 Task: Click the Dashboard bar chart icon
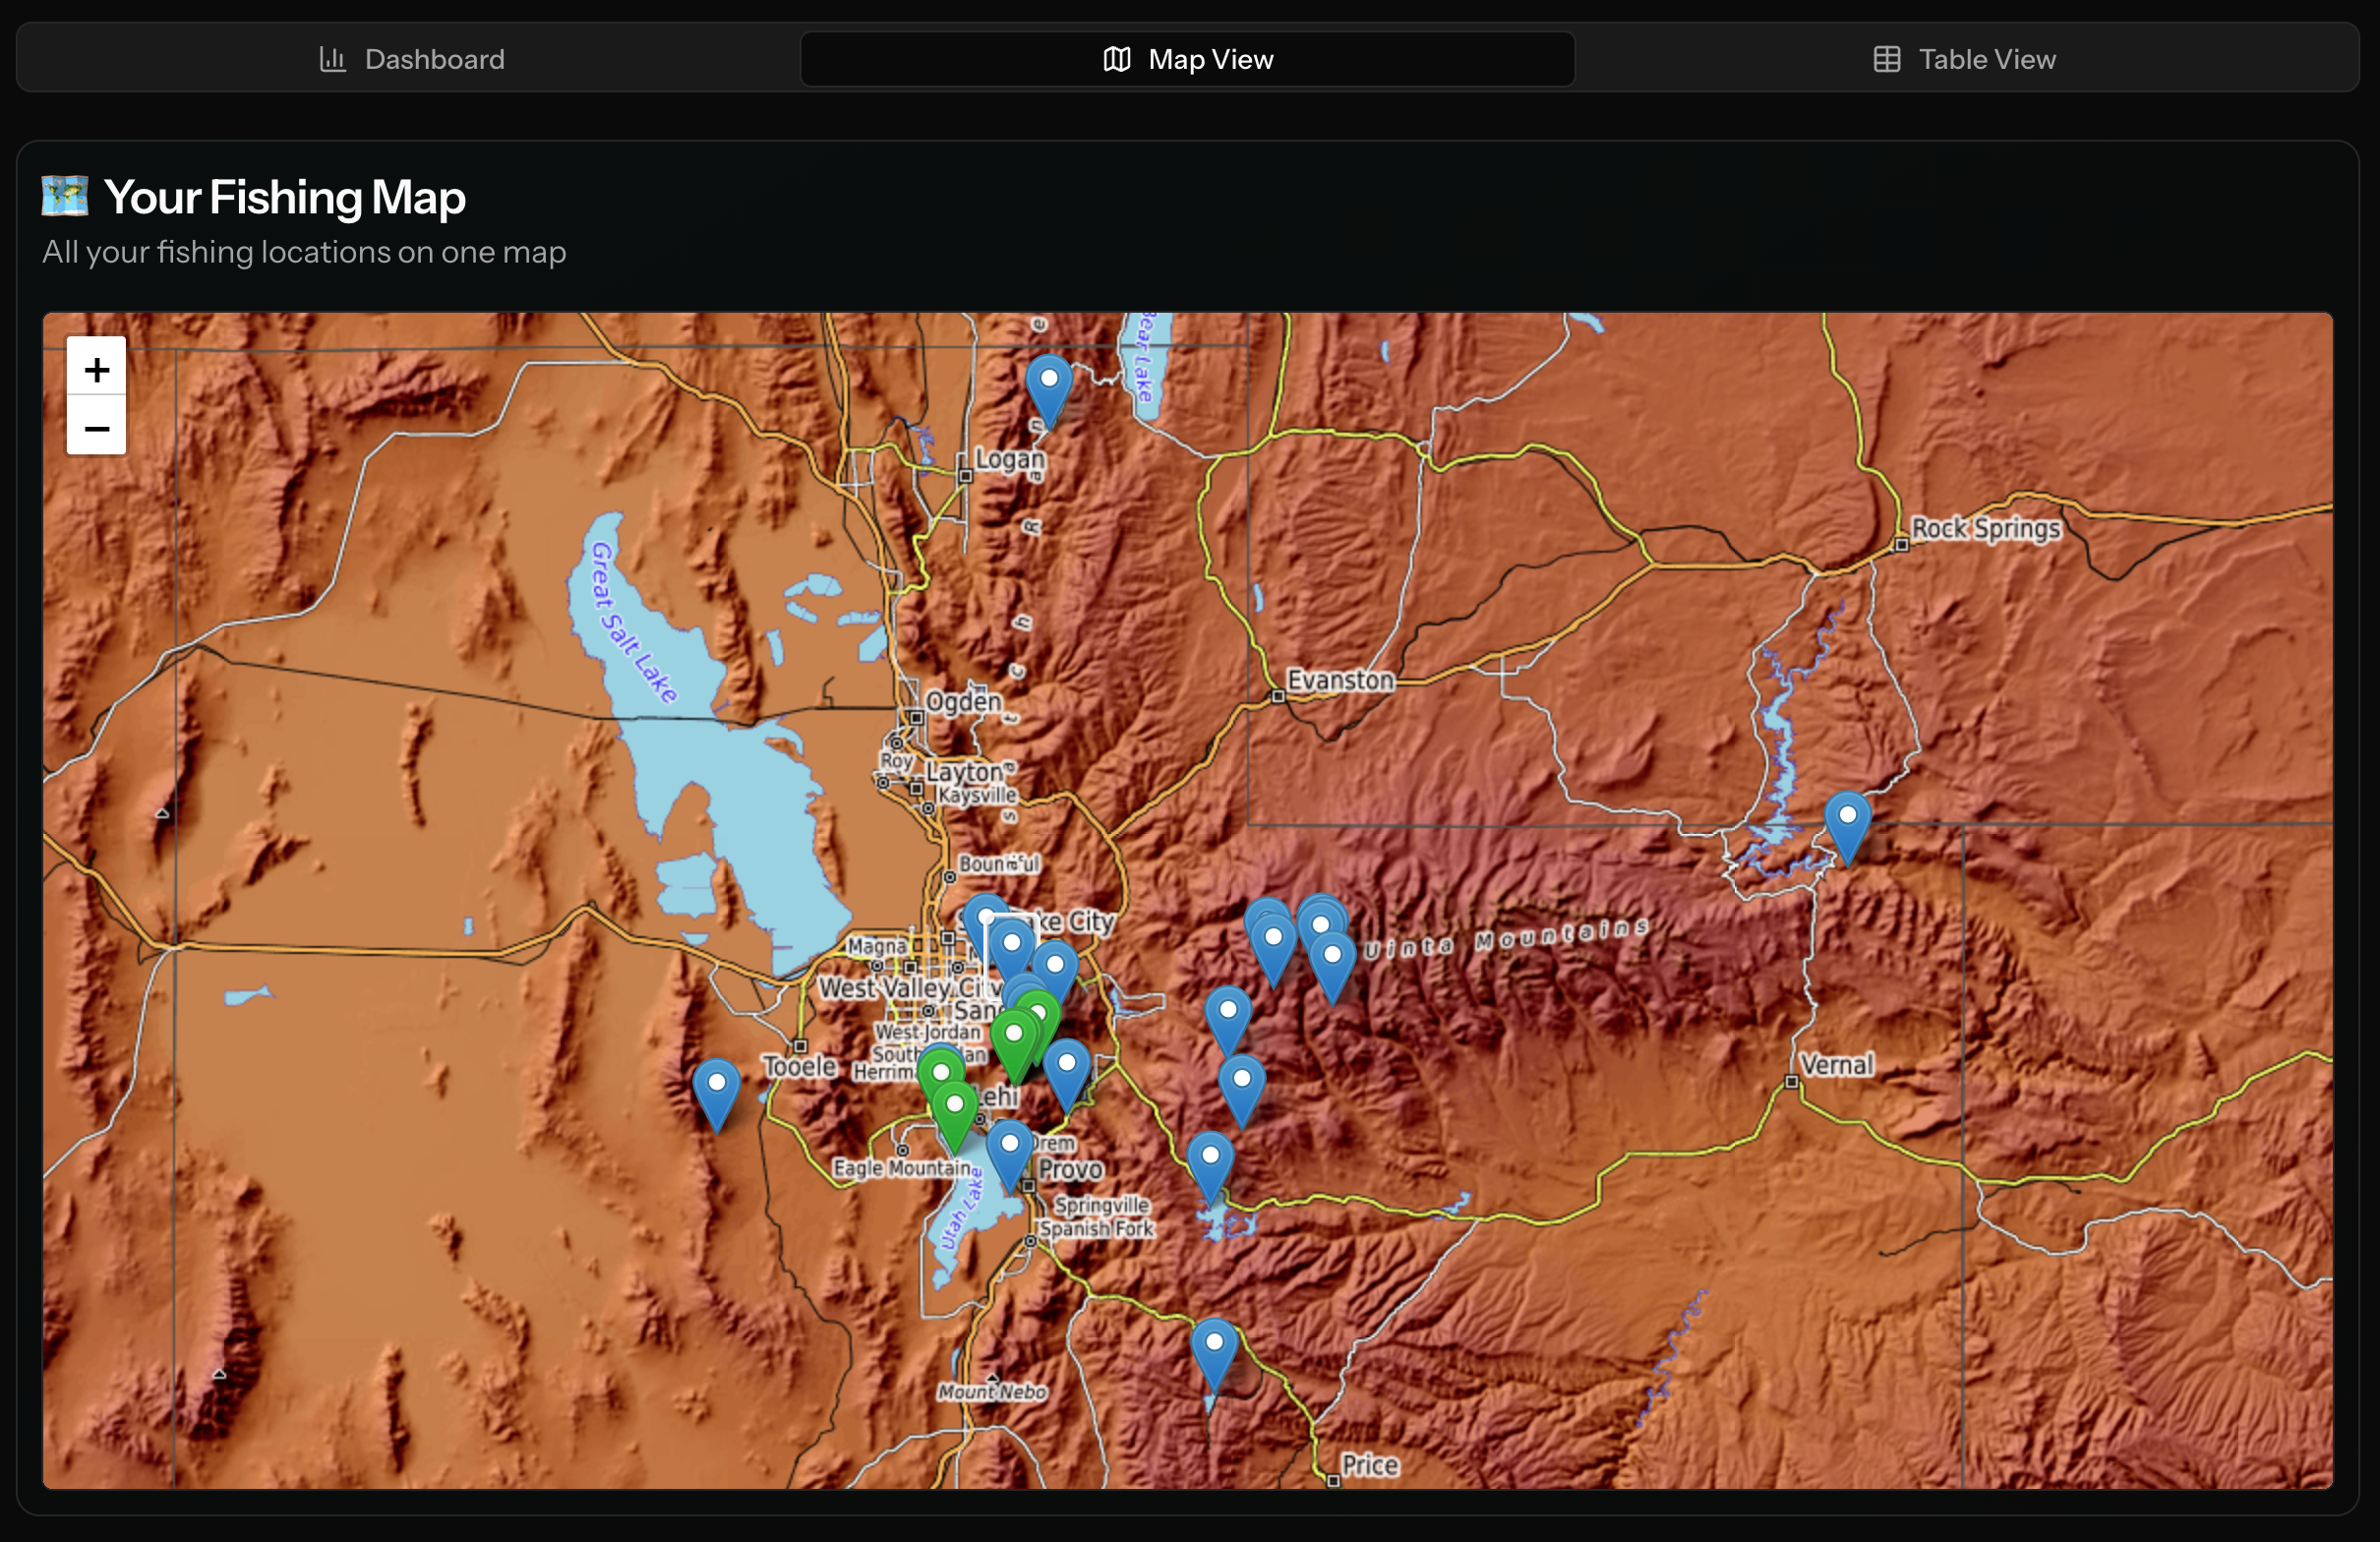tap(333, 59)
